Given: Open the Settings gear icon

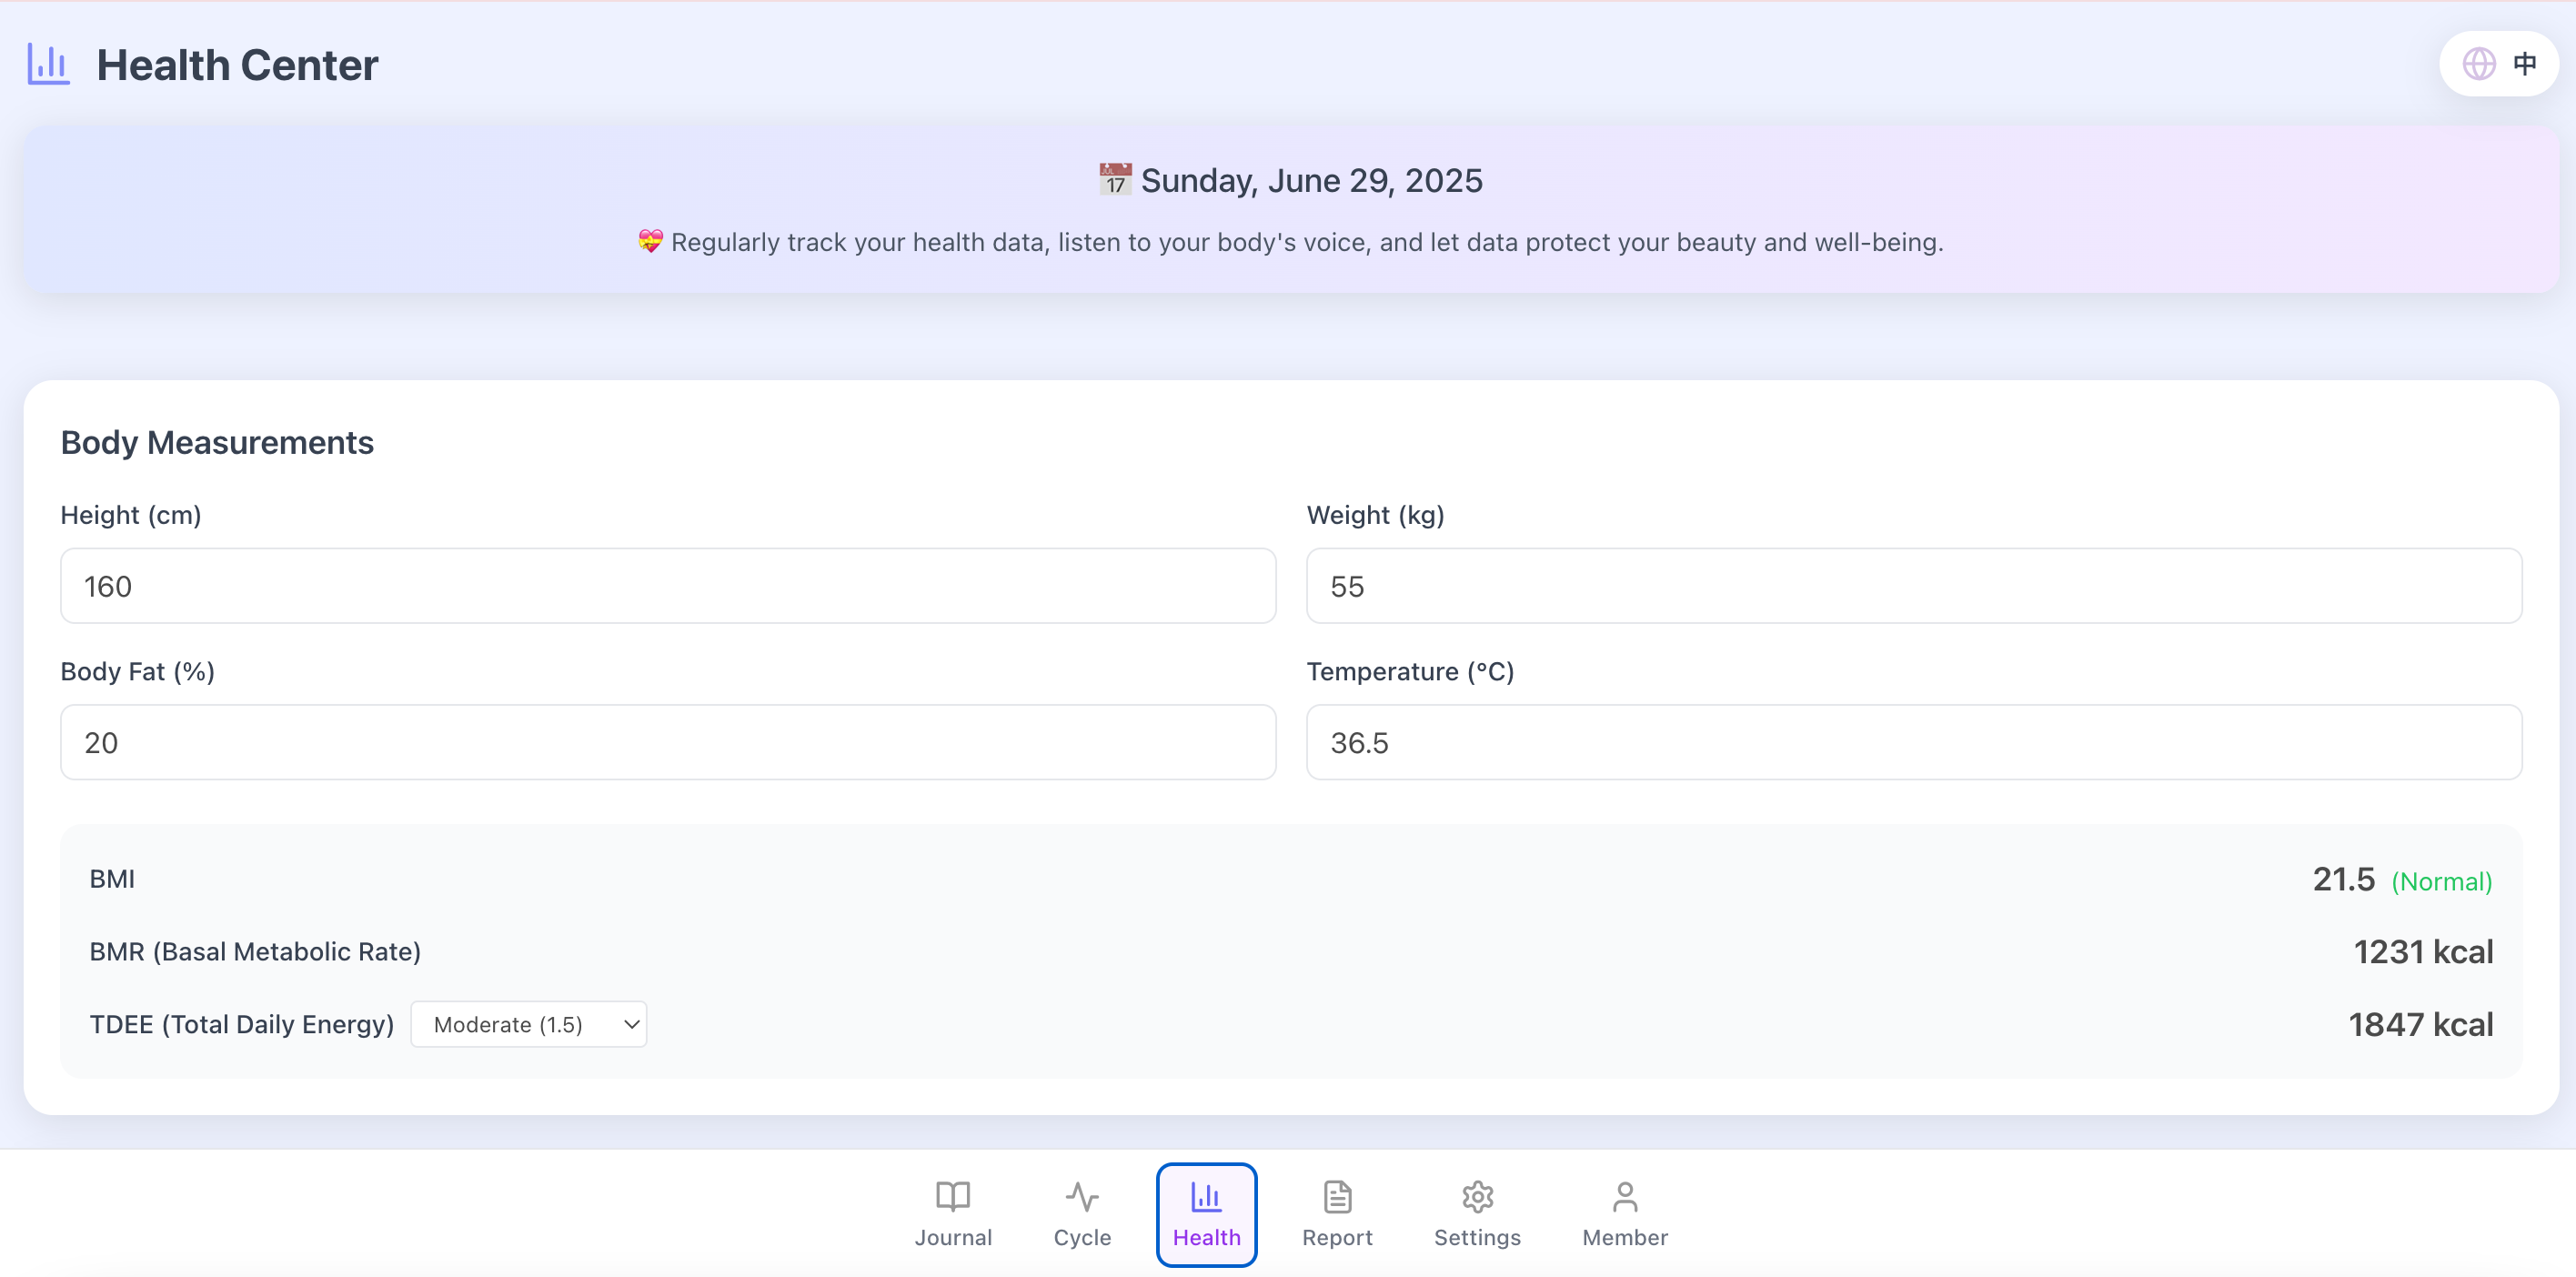Looking at the screenshot, I should (1477, 1196).
